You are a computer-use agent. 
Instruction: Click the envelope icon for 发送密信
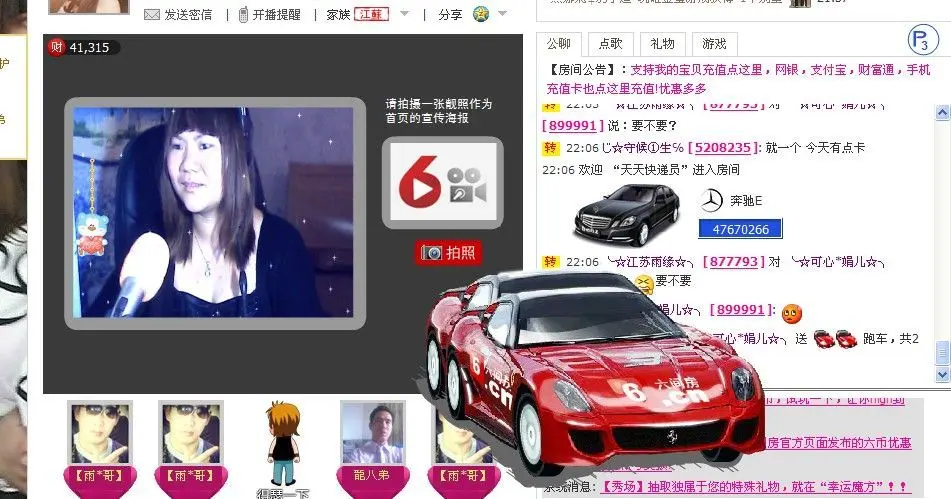pos(152,15)
